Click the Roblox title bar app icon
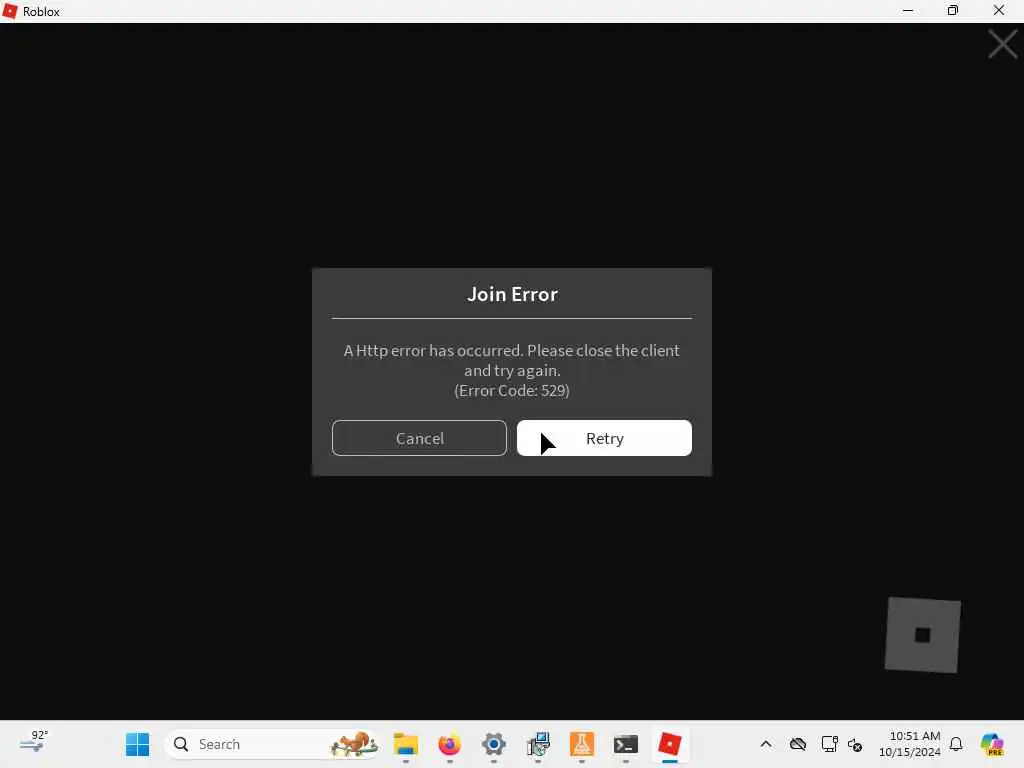Viewport: 1024px width, 768px height. (x=10, y=11)
